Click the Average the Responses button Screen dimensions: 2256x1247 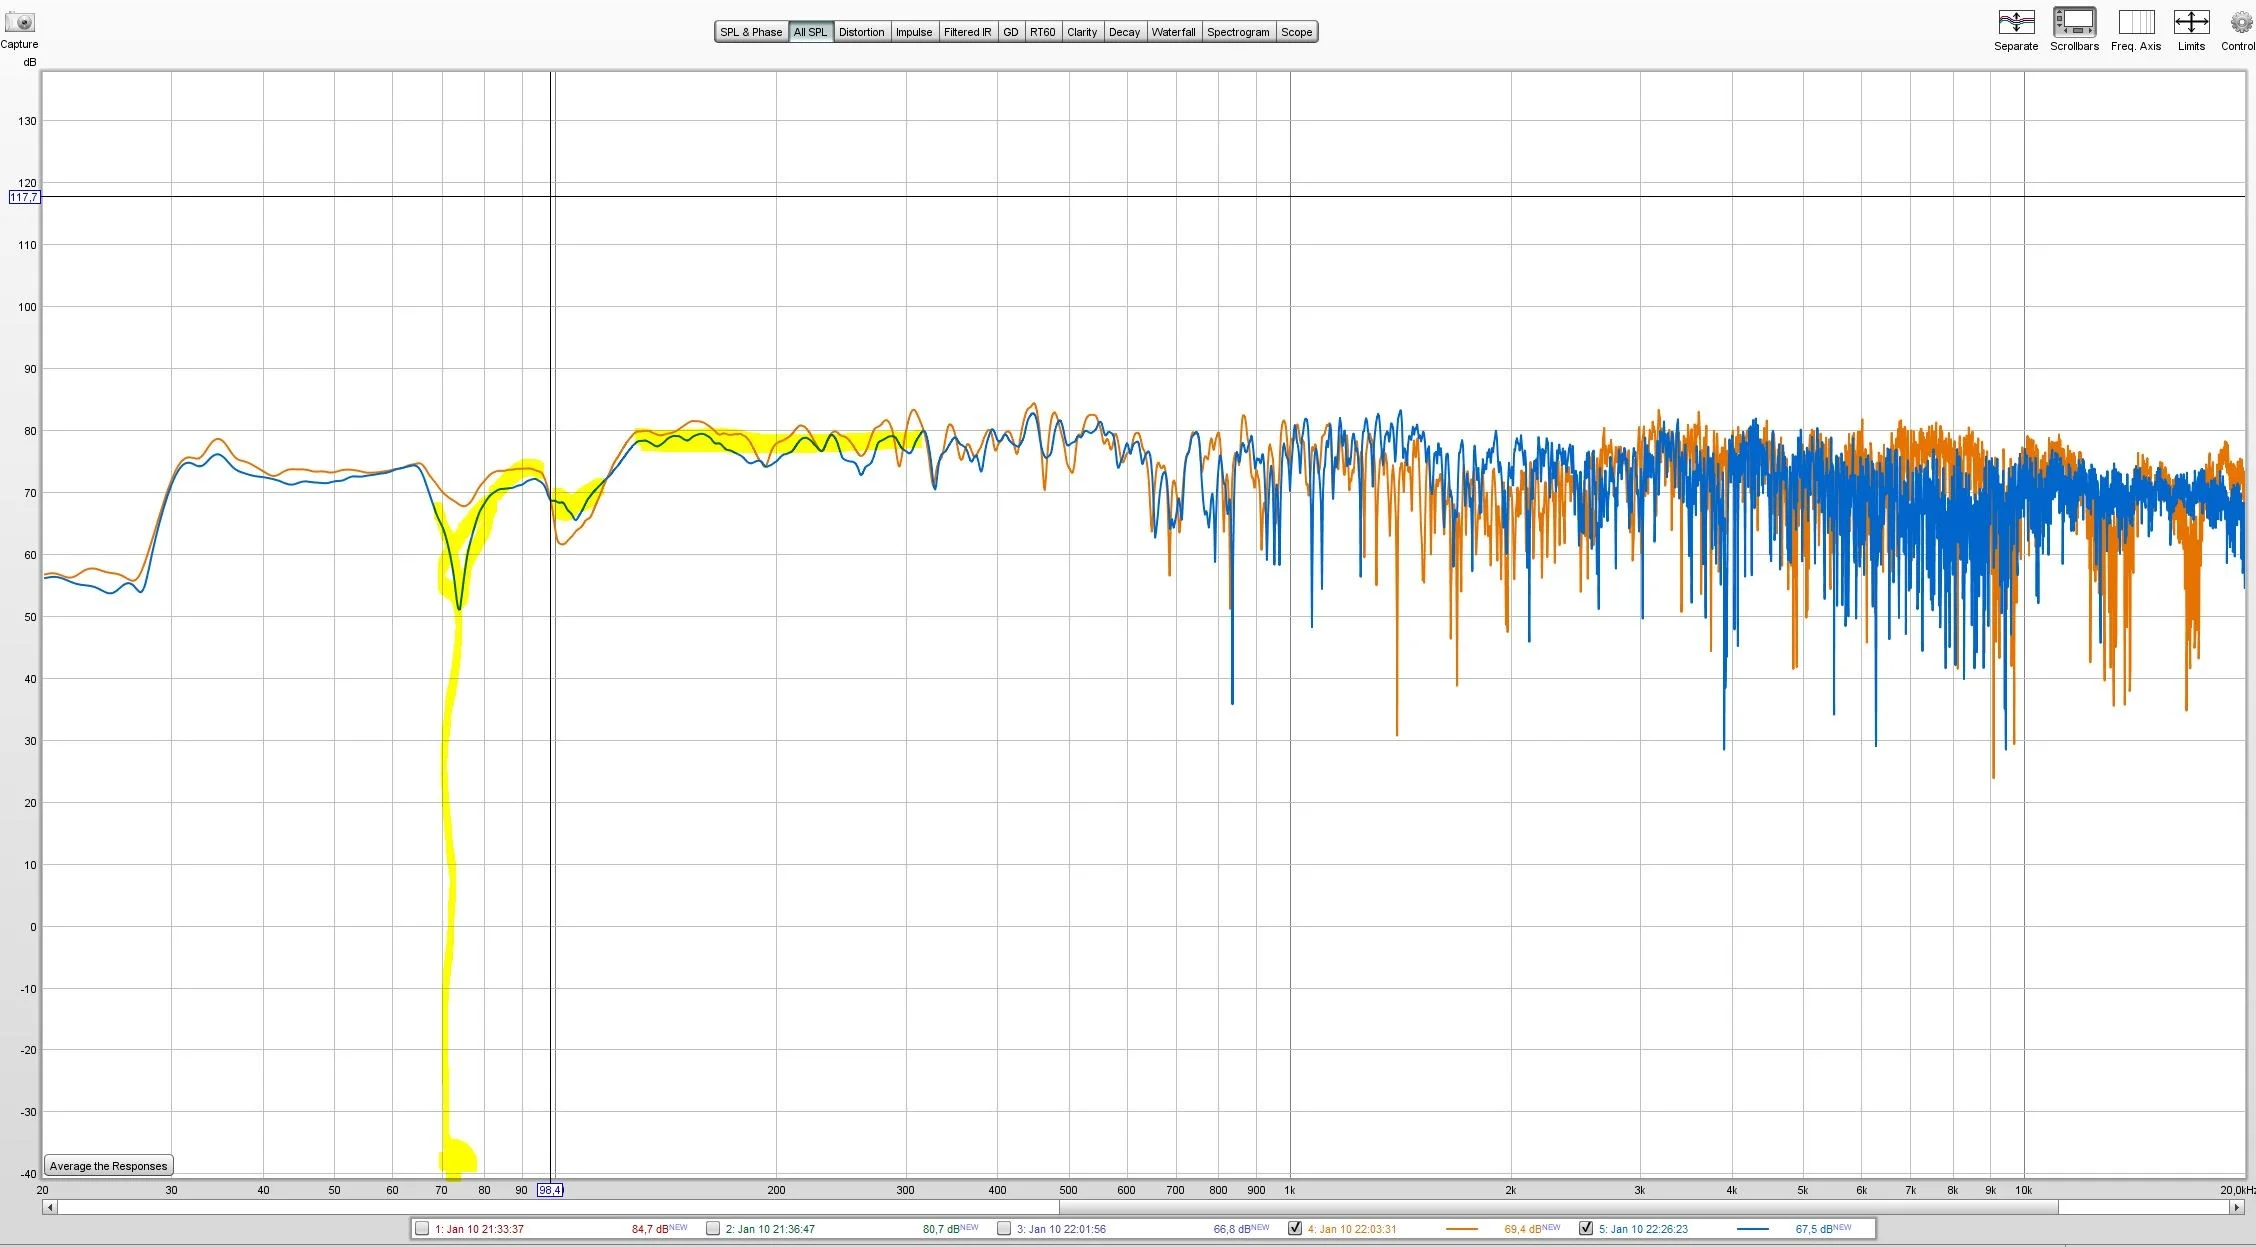point(109,1166)
